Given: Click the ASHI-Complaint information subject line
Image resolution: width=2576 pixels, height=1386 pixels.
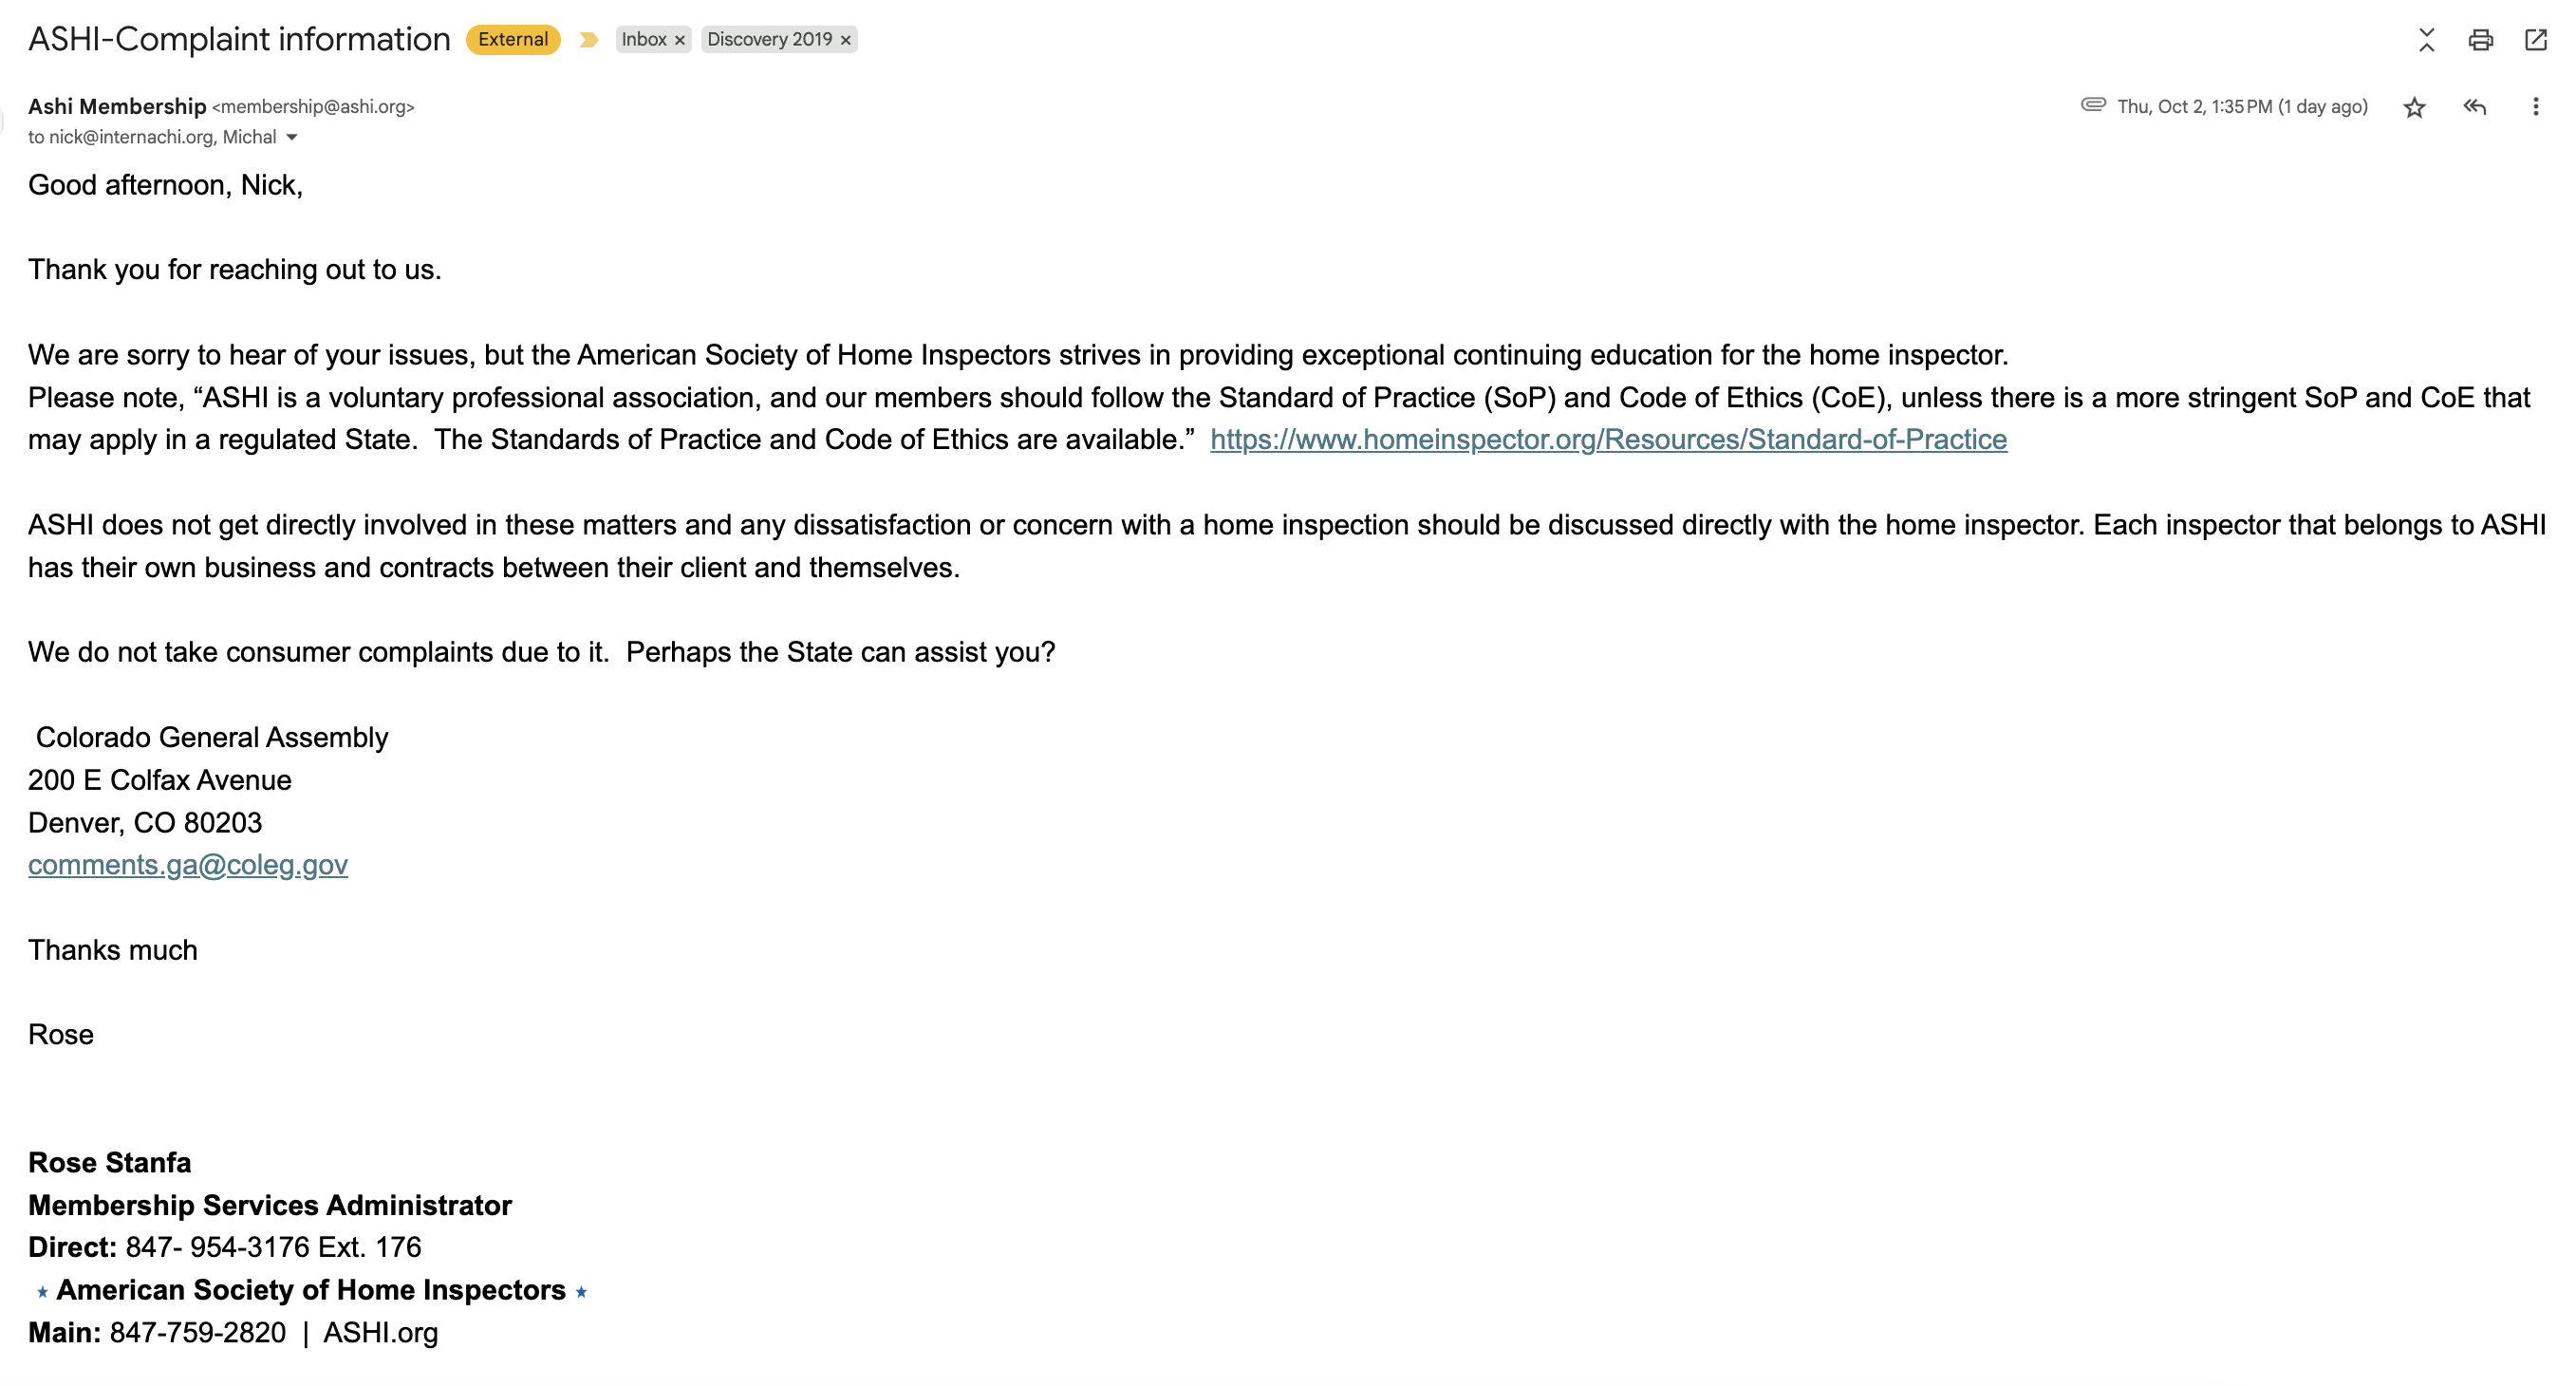Looking at the screenshot, I should (239, 39).
